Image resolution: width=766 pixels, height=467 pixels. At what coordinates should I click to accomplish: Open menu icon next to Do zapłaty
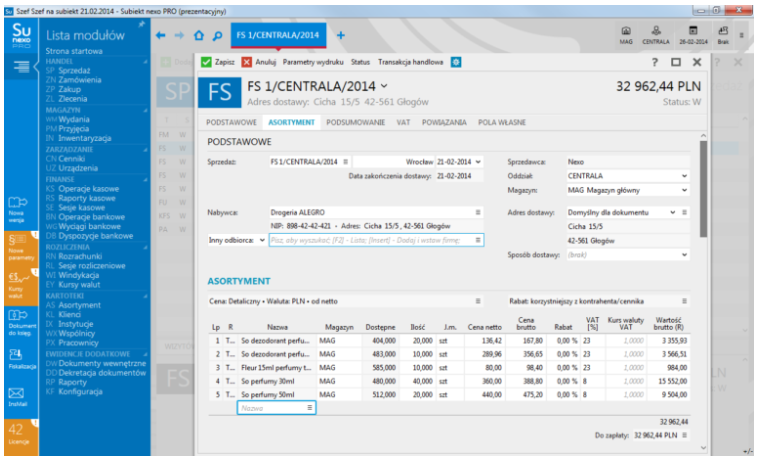point(684,435)
